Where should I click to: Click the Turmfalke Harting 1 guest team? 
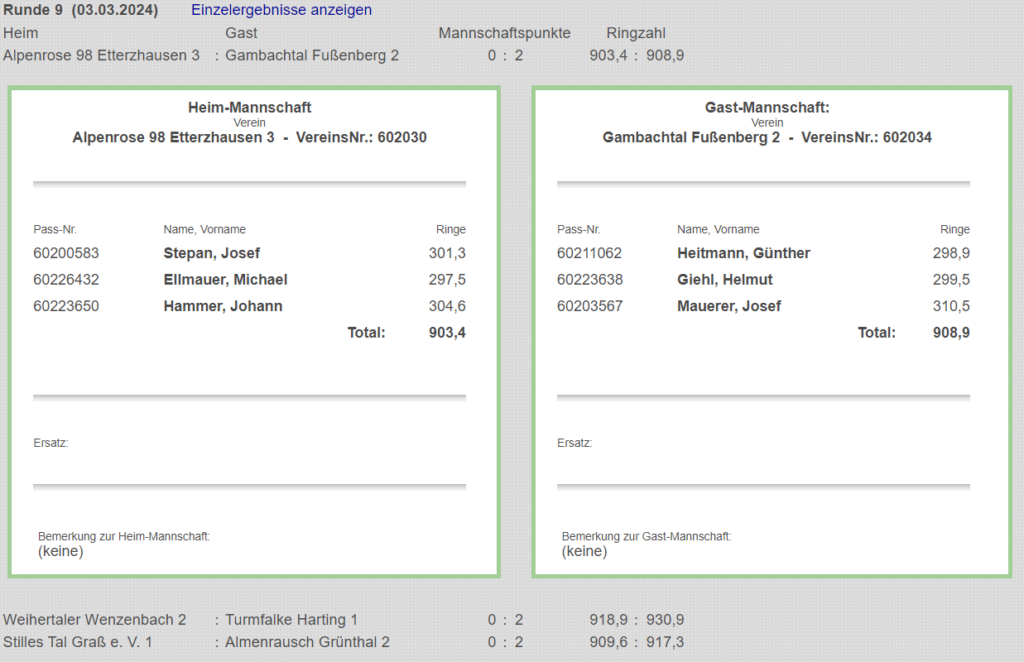[291, 620]
